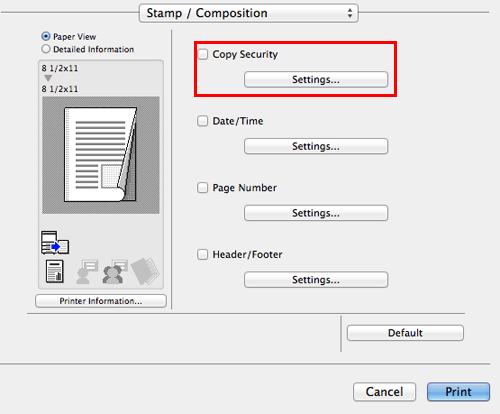The image size is (500, 414).
Task: Open Copy Security Settings
Action: pyautogui.click(x=316, y=79)
